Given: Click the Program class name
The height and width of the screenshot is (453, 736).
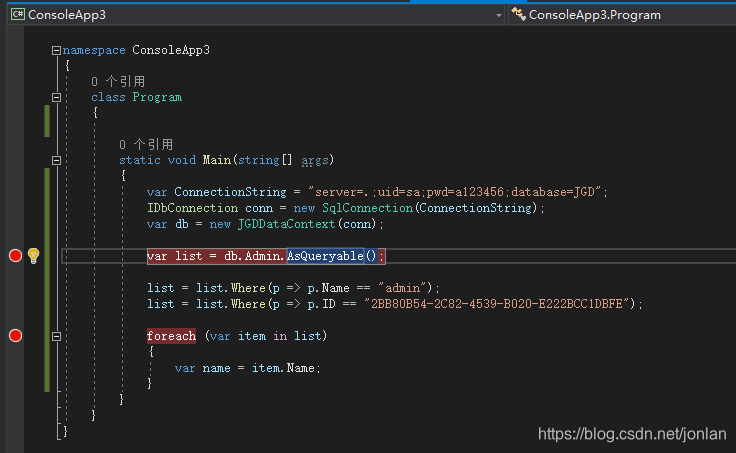Looking at the screenshot, I should pyautogui.click(x=157, y=97).
